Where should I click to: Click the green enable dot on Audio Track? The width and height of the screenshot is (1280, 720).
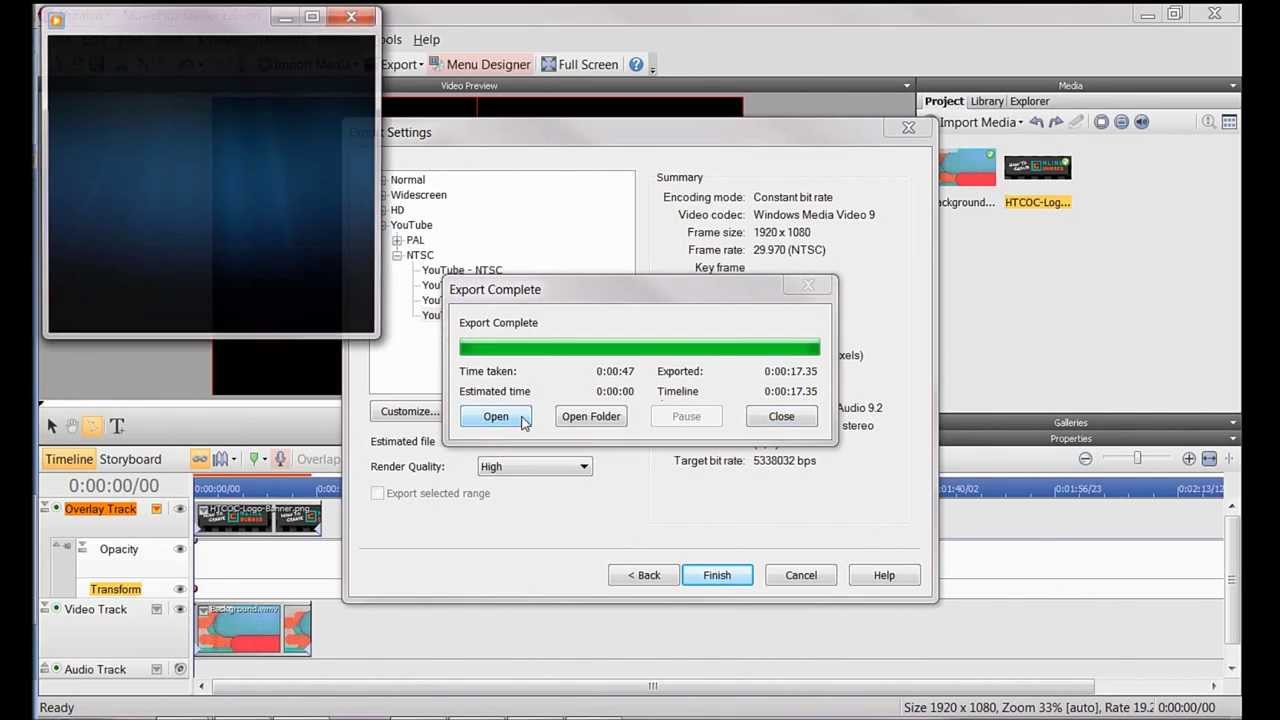56,669
